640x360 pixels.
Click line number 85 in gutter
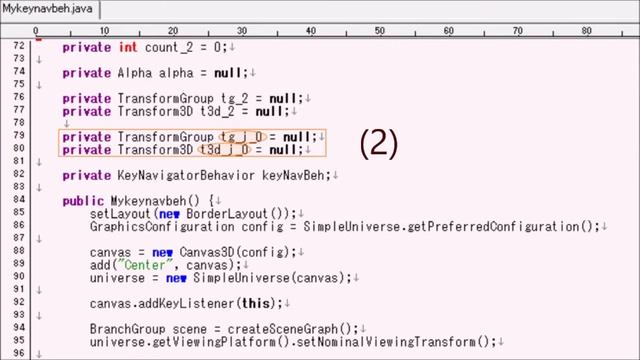point(19,212)
